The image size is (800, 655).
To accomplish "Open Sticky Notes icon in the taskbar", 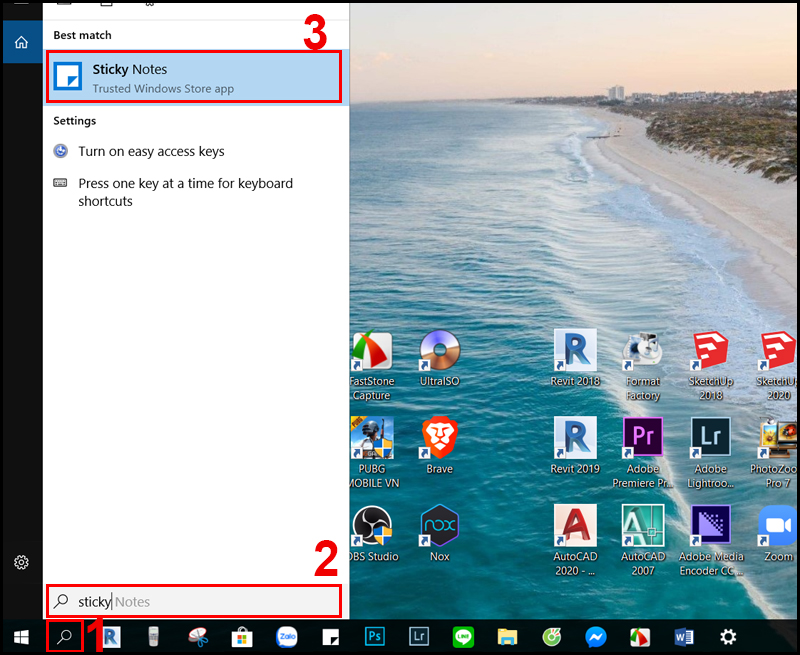I will [x=331, y=637].
